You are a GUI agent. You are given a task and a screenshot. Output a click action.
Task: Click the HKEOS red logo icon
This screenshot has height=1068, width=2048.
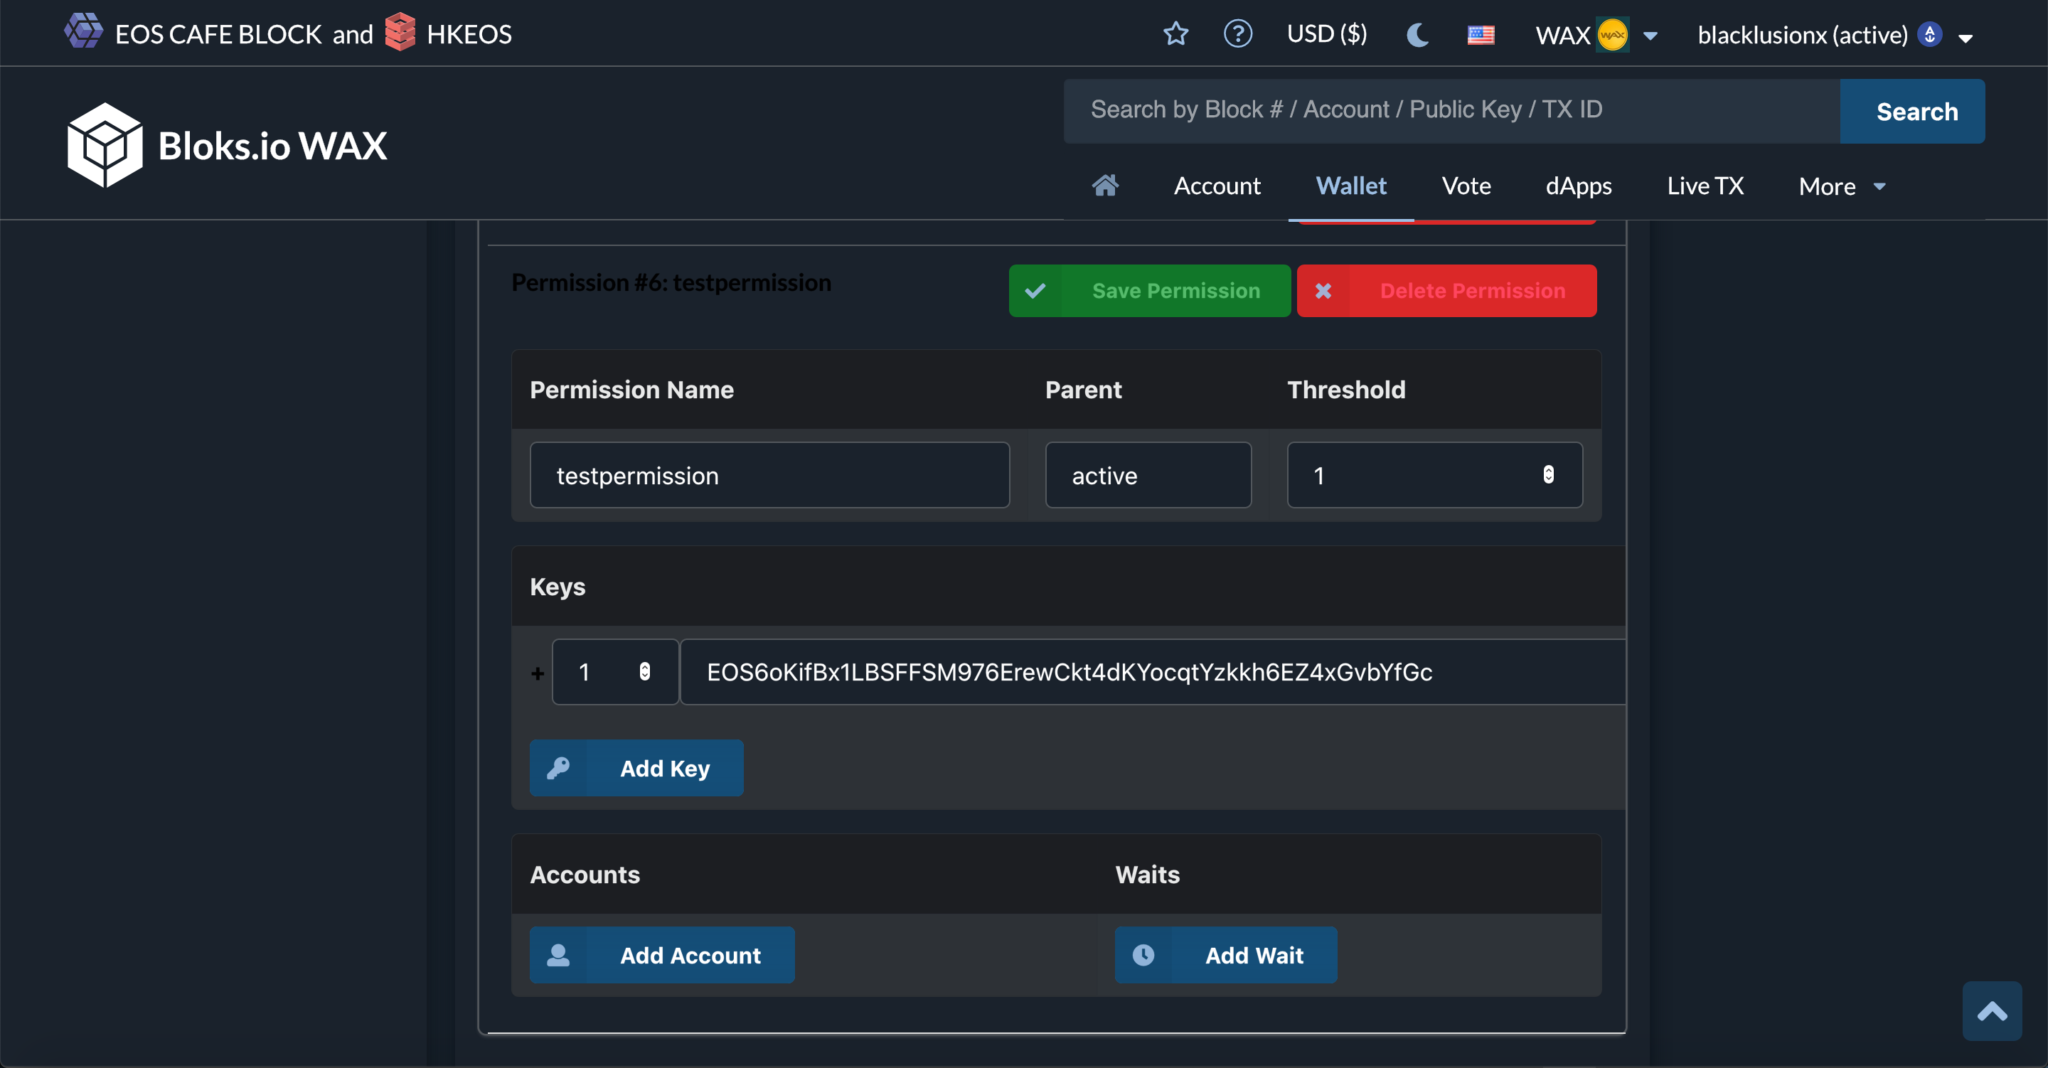400,32
